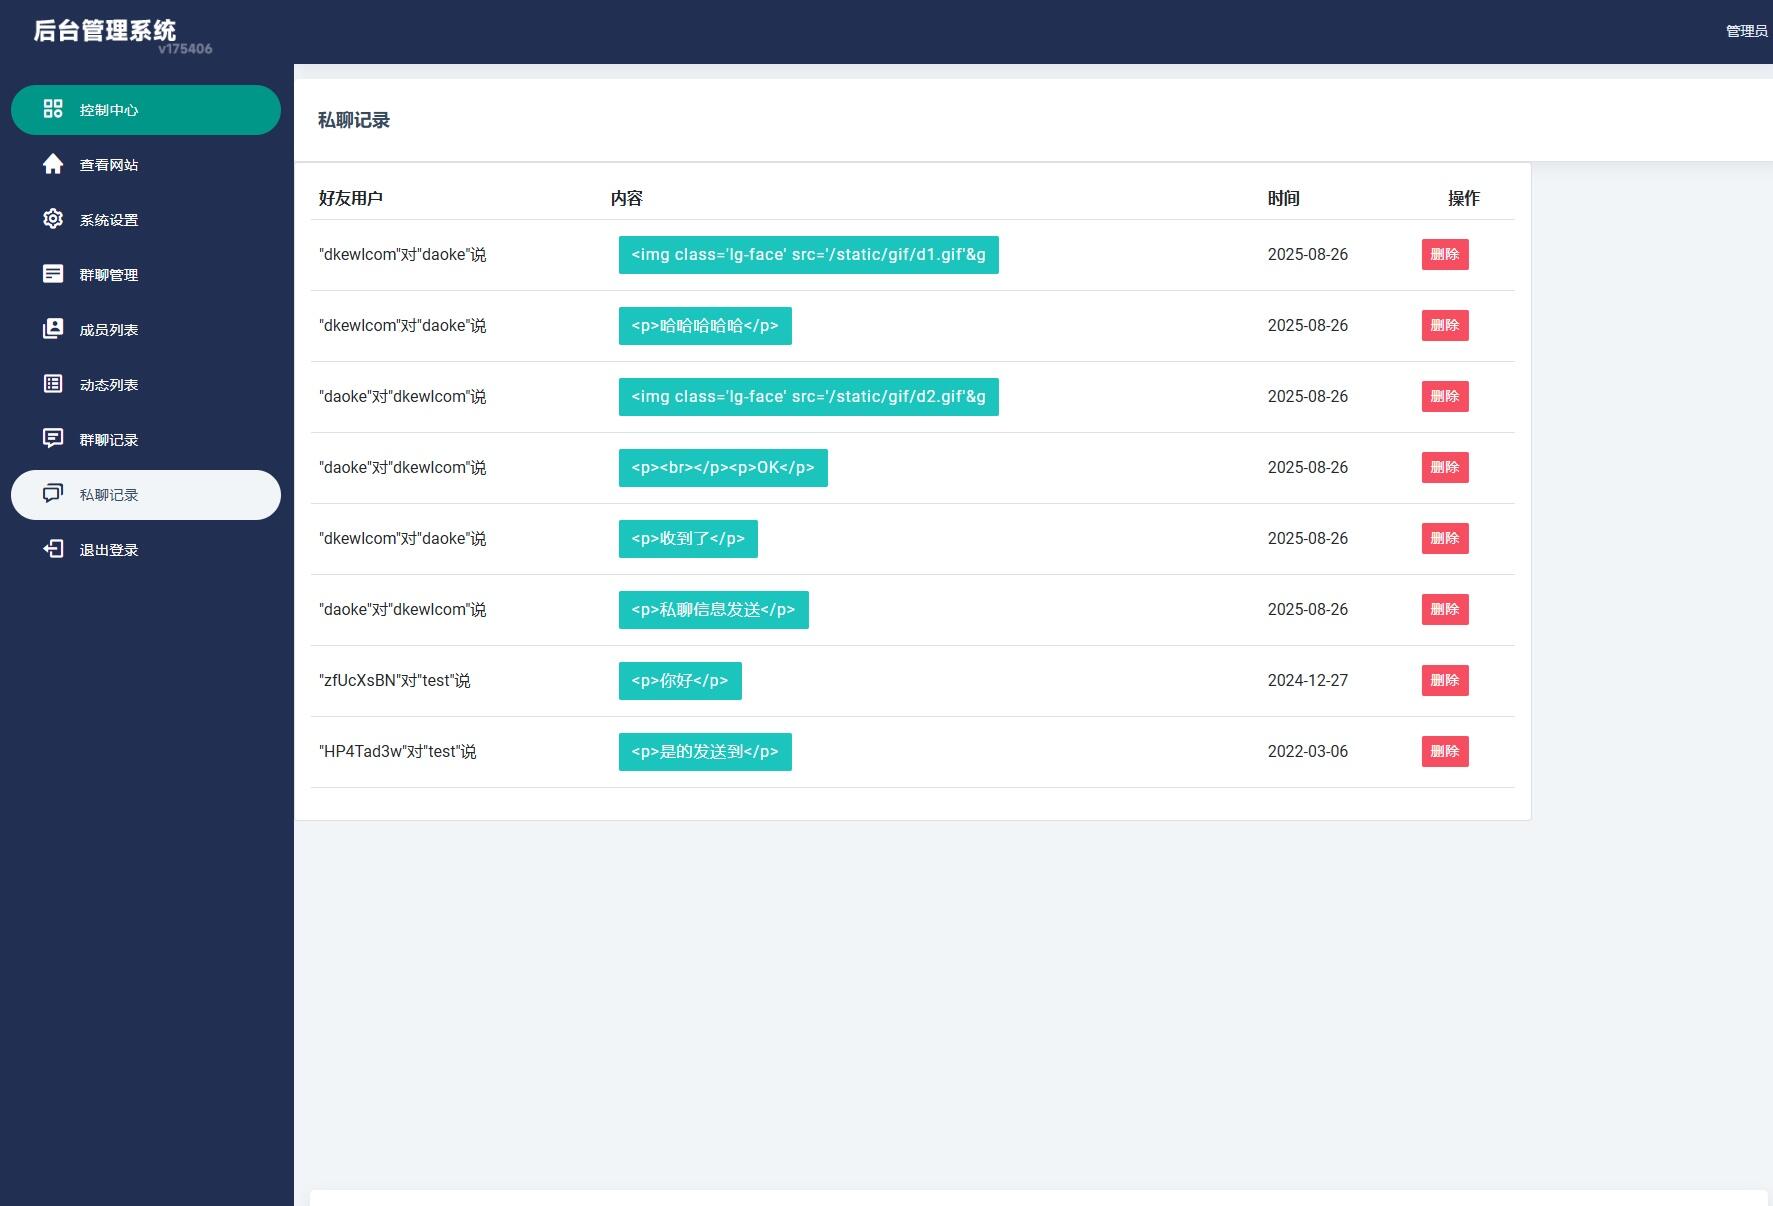
Task: Click the 后台管理系统 logo title
Action: [x=105, y=31]
